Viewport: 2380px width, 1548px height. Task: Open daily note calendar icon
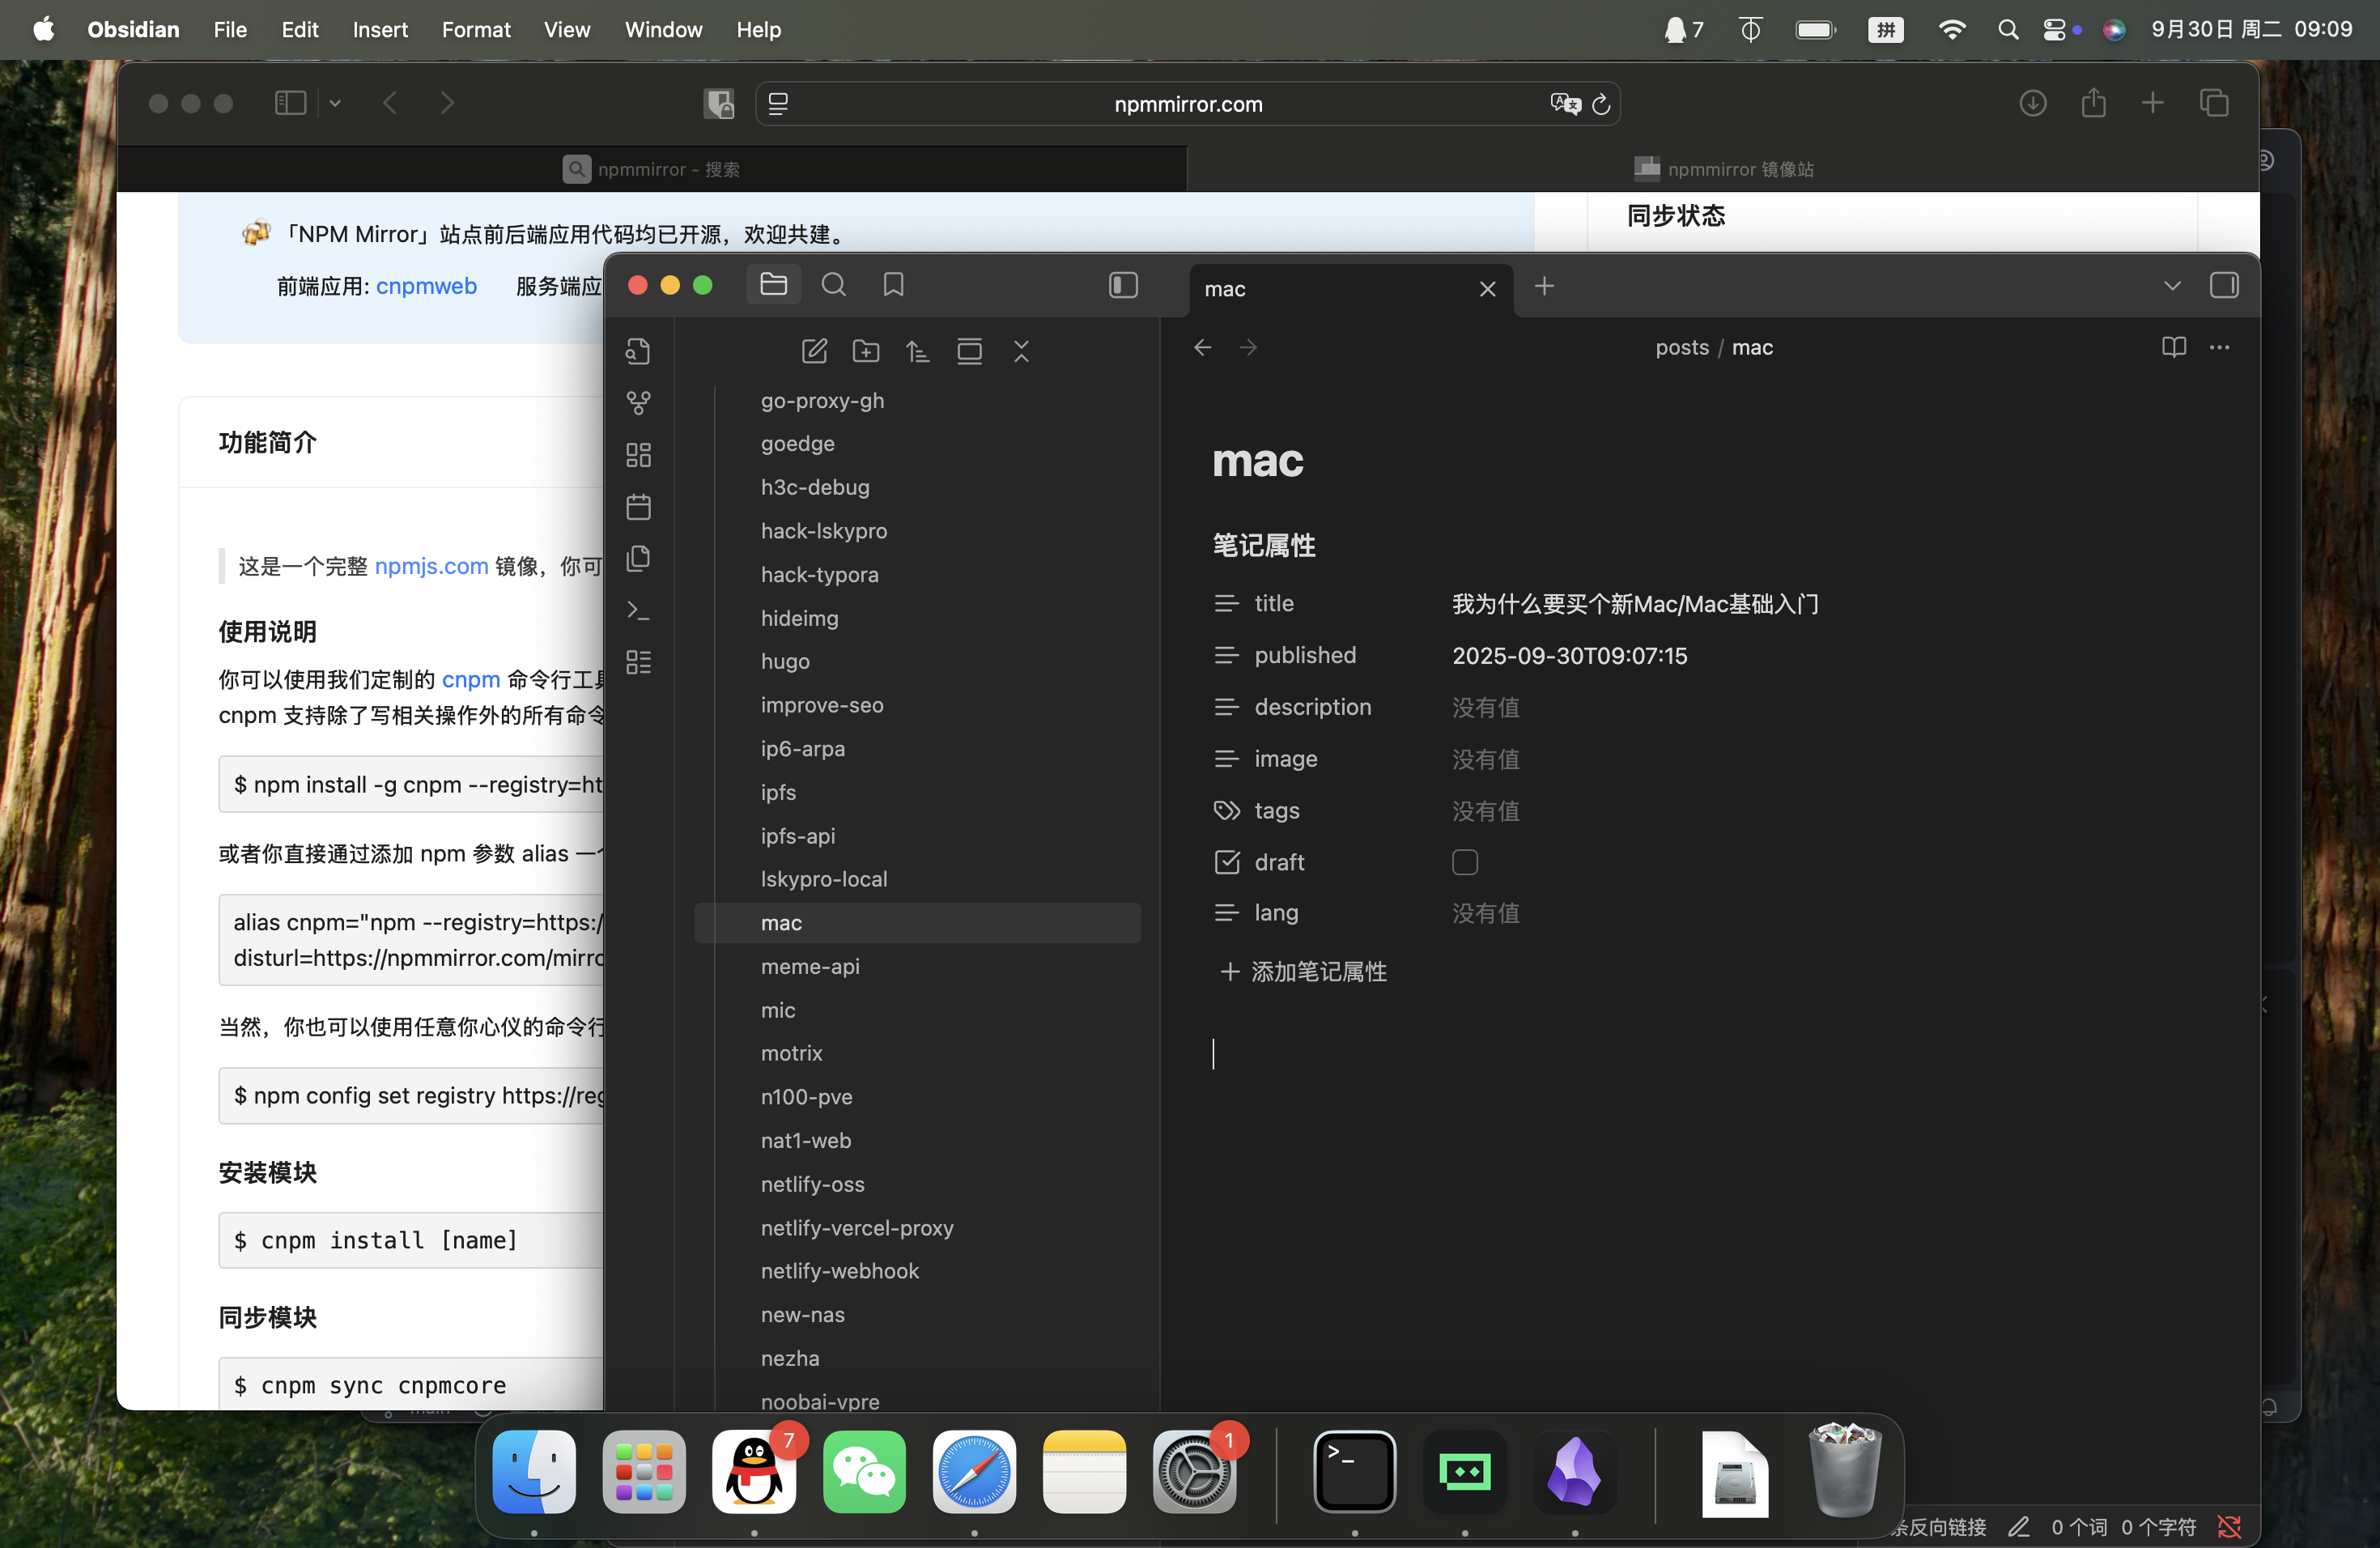click(x=638, y=507)
